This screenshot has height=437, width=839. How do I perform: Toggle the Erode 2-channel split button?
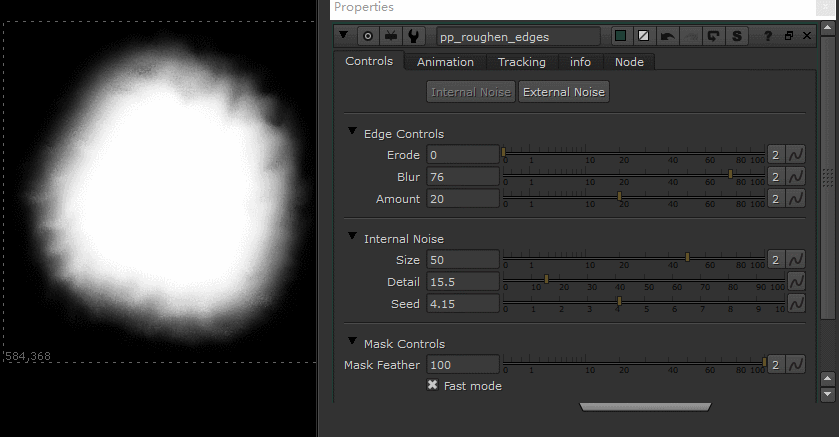click(x=776, y=155)
